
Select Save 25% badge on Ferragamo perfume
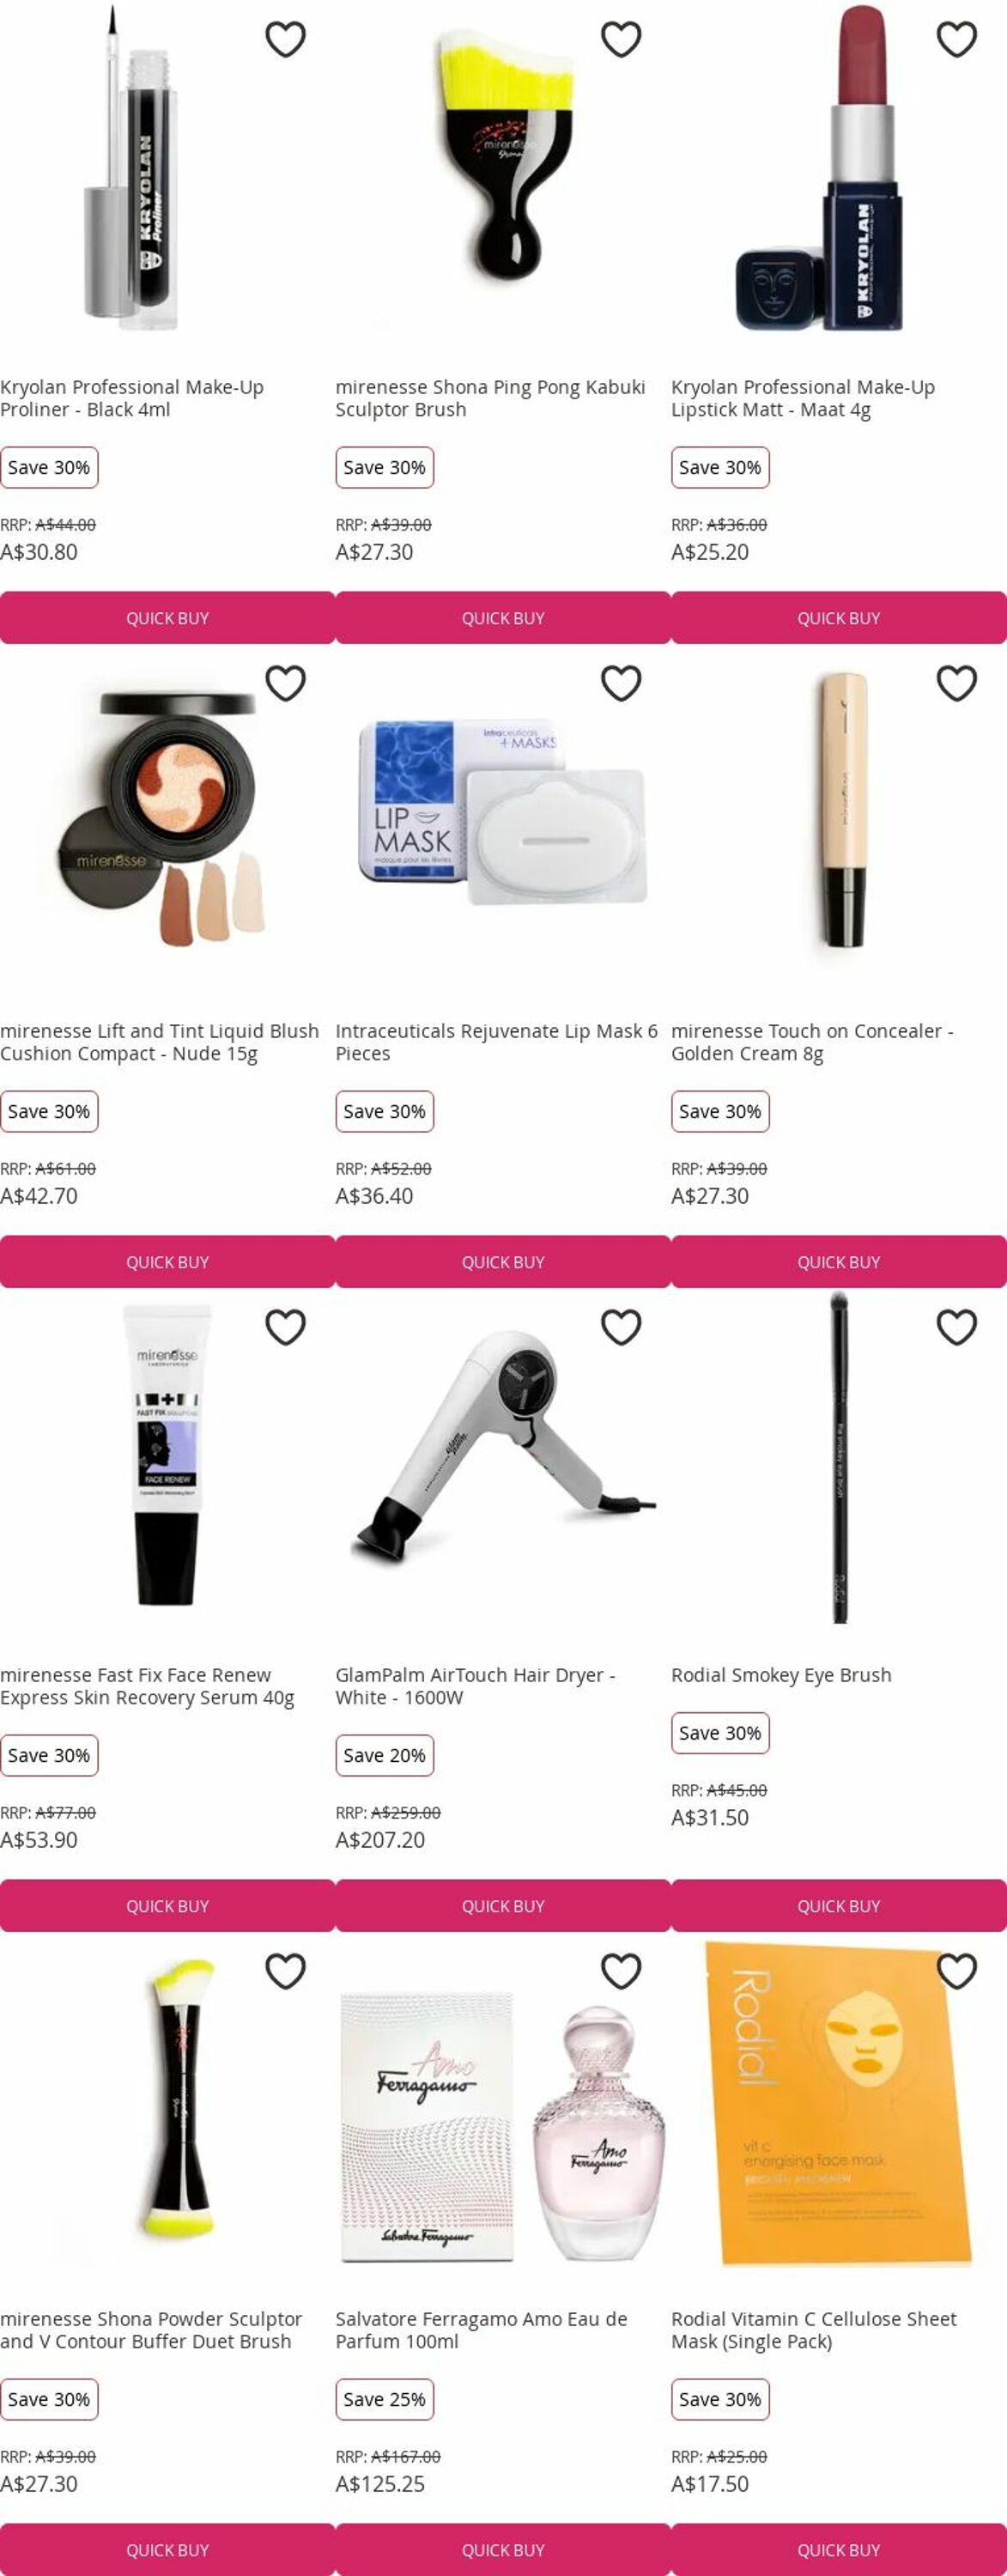[x=385, y=2399]
